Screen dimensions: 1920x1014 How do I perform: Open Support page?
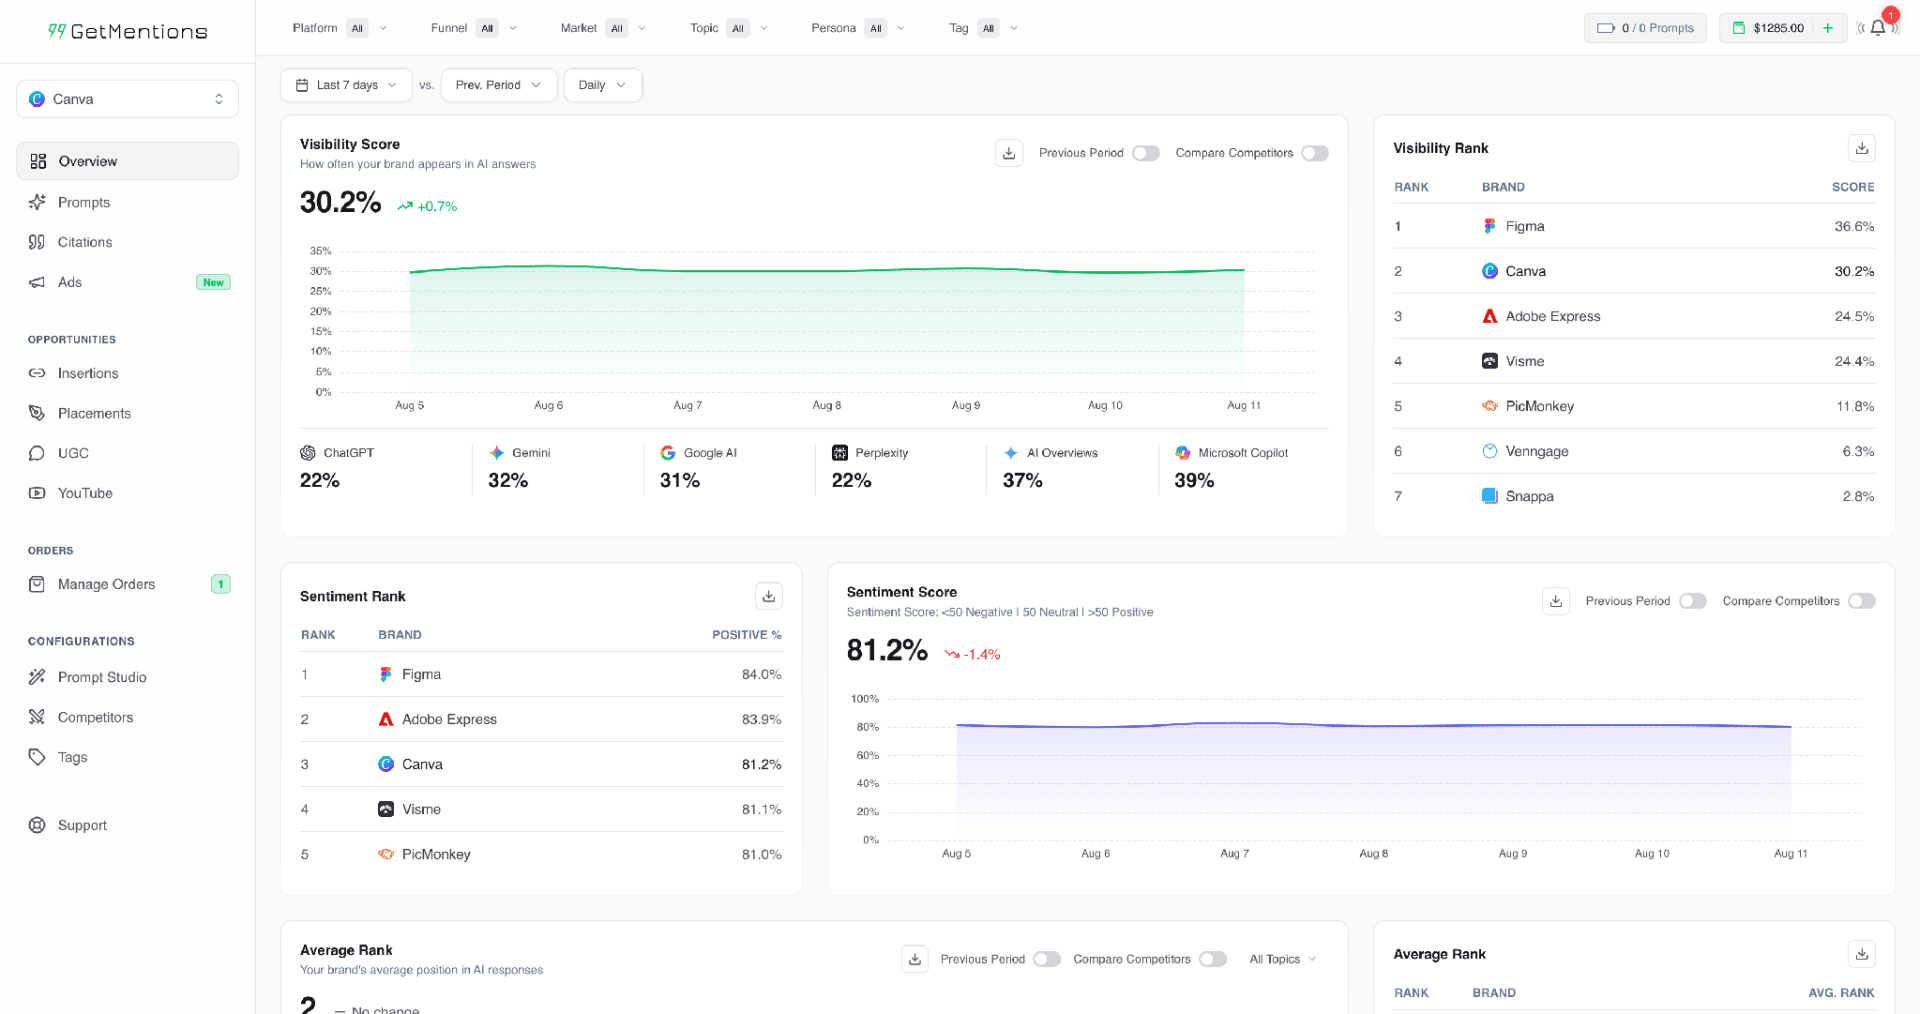[x=127, y=825]
